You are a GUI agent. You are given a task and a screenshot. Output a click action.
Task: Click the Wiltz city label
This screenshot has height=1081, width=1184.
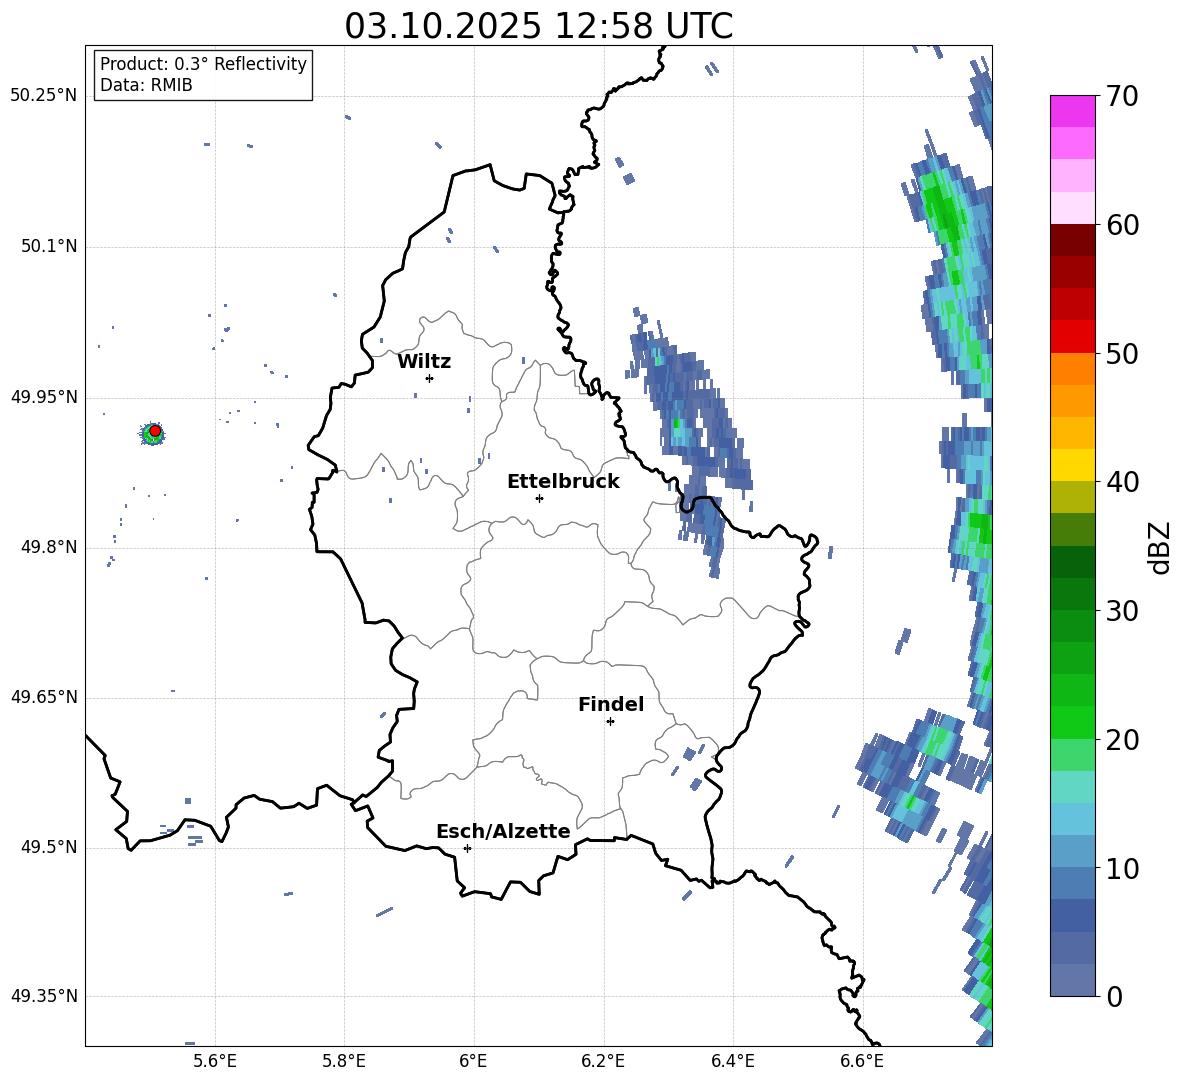[424, 362]
